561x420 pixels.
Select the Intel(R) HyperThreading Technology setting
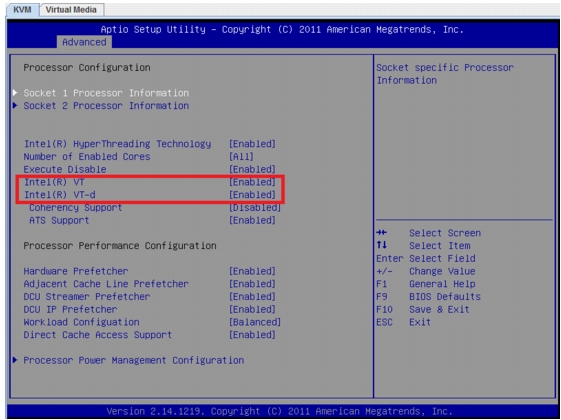pyautogui.click(x=117, y=144)
